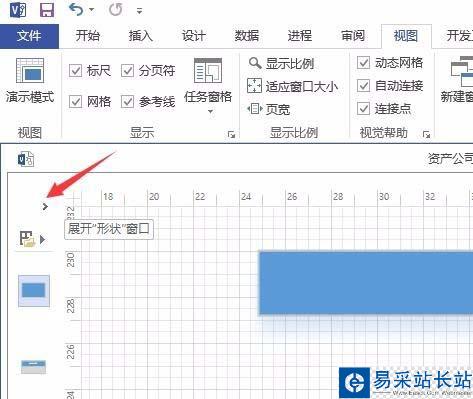Image resolution: width=473 pixels, height=399 pixels.
Task: Switch to the 数据 tab
Action: pyautogui.click(x=247, y=36)
